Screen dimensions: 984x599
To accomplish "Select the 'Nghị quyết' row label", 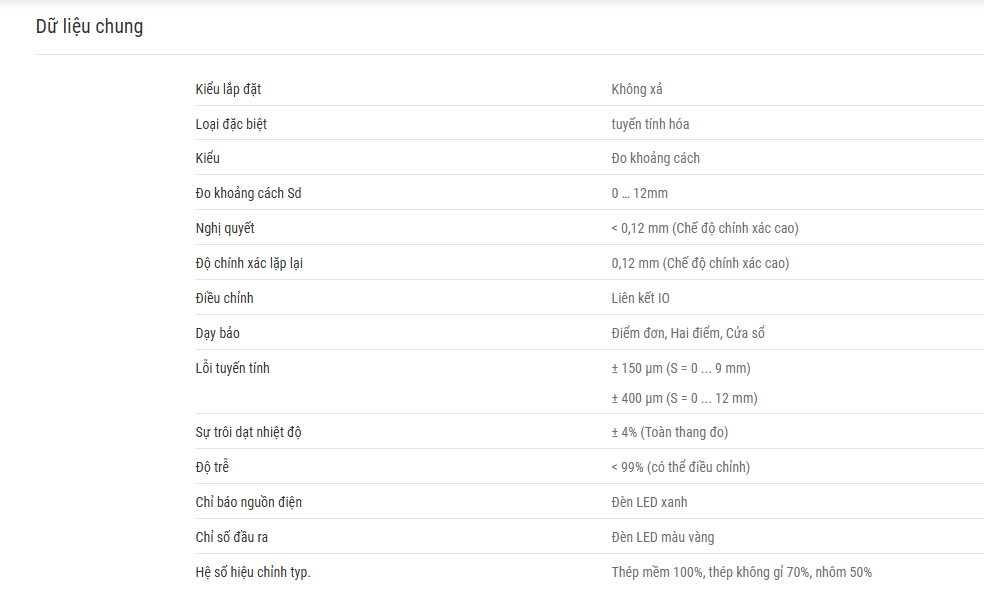I will coord(225,228).
